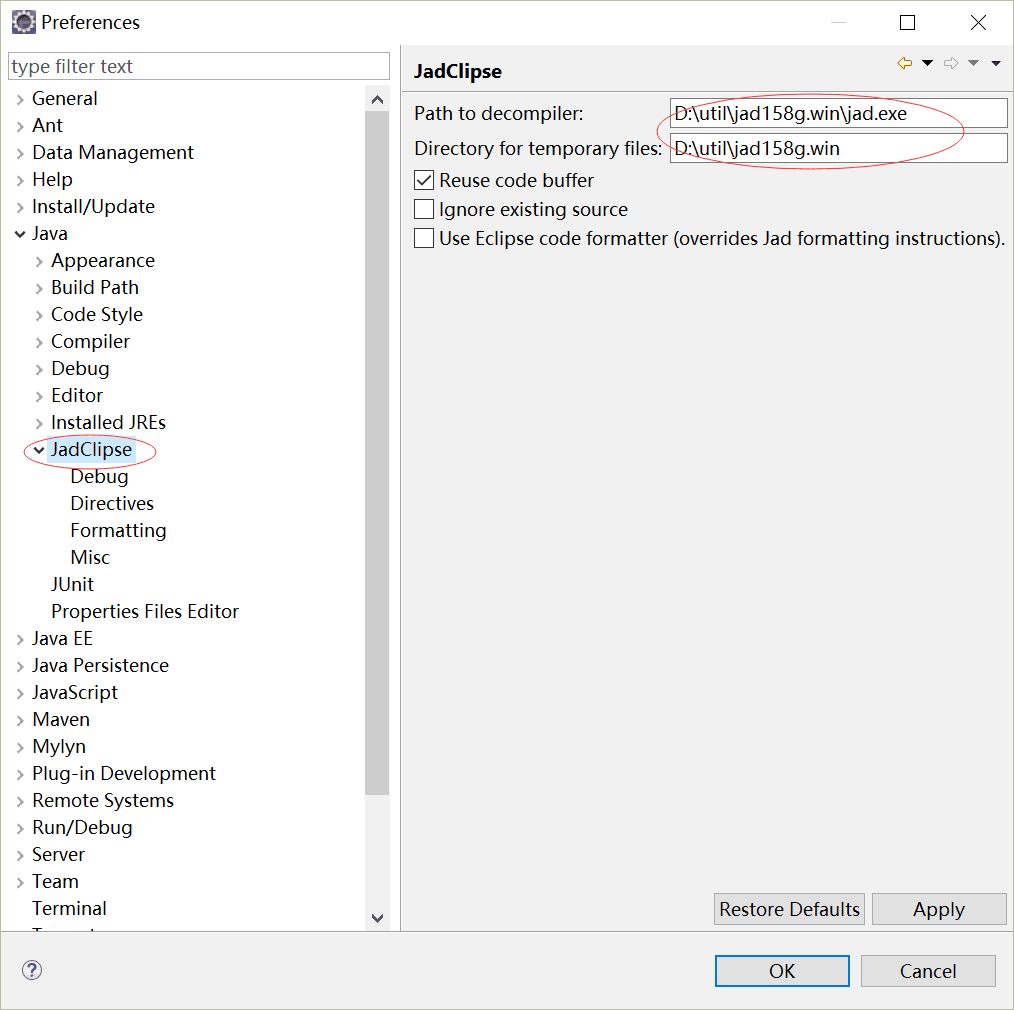The height and width of the screenshot is (1010, 1014).
Task: Expand the Code Style node
Action: tap(39, 315)
